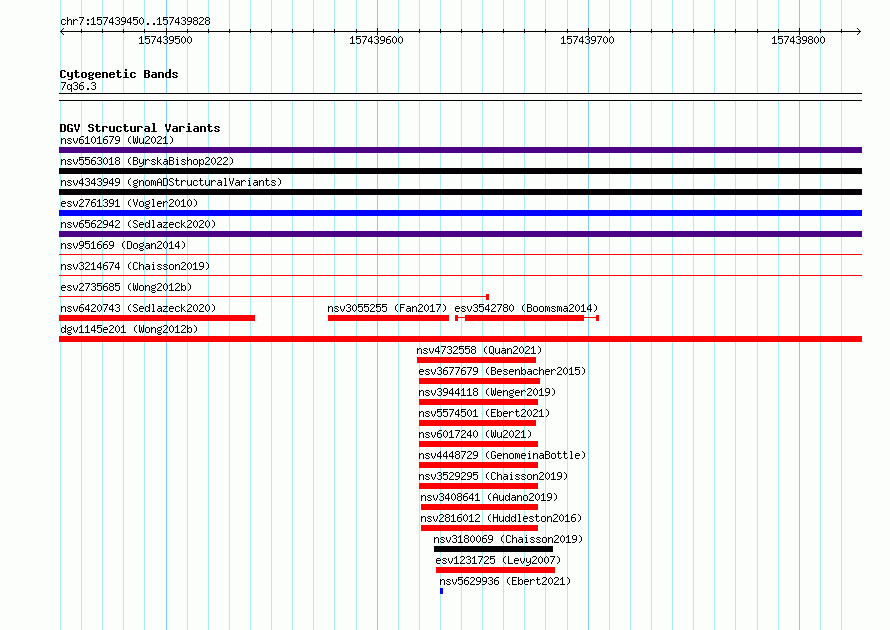Click the Cytogenetic Bands track title
The height and width of the screenshot is (630, 890).
pos(119,74)
